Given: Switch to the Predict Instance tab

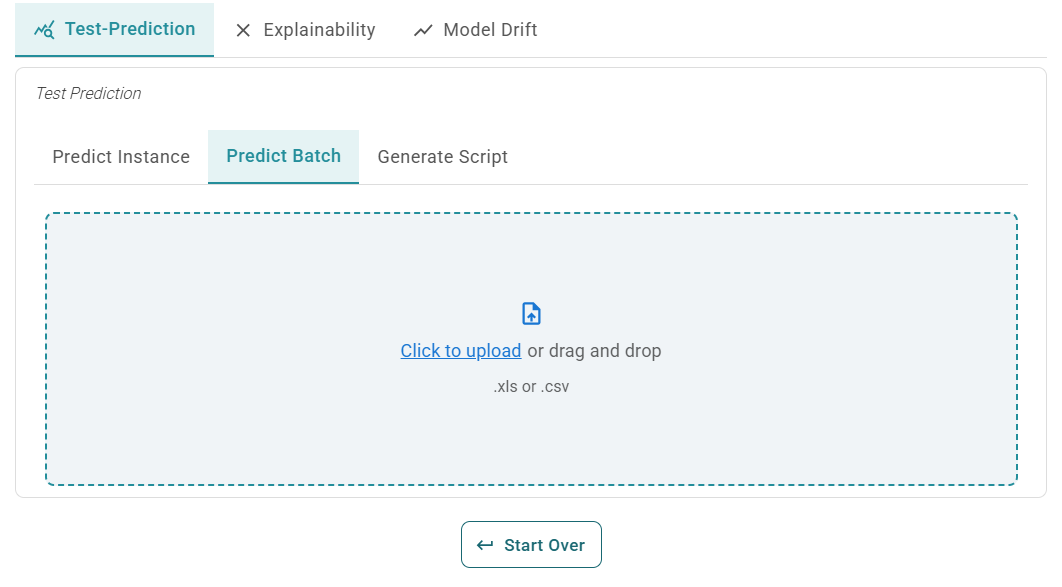Looking at the screenshot, I should coord(119,157).
